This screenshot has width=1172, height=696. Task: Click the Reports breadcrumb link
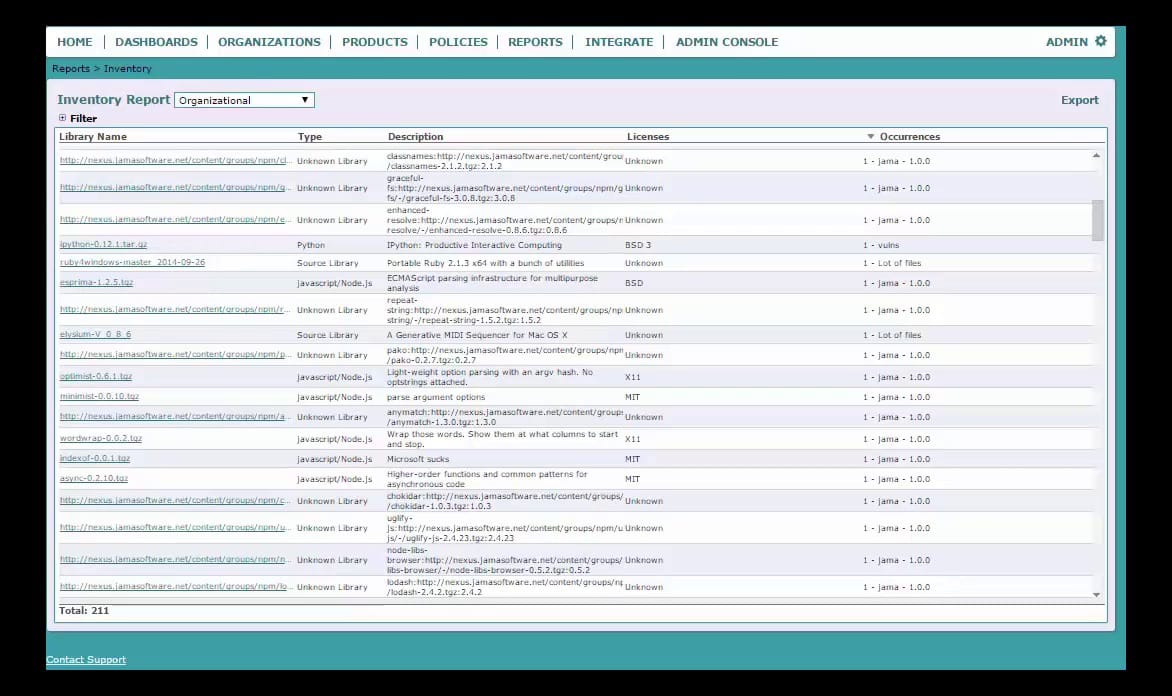(x=70, y=68)
